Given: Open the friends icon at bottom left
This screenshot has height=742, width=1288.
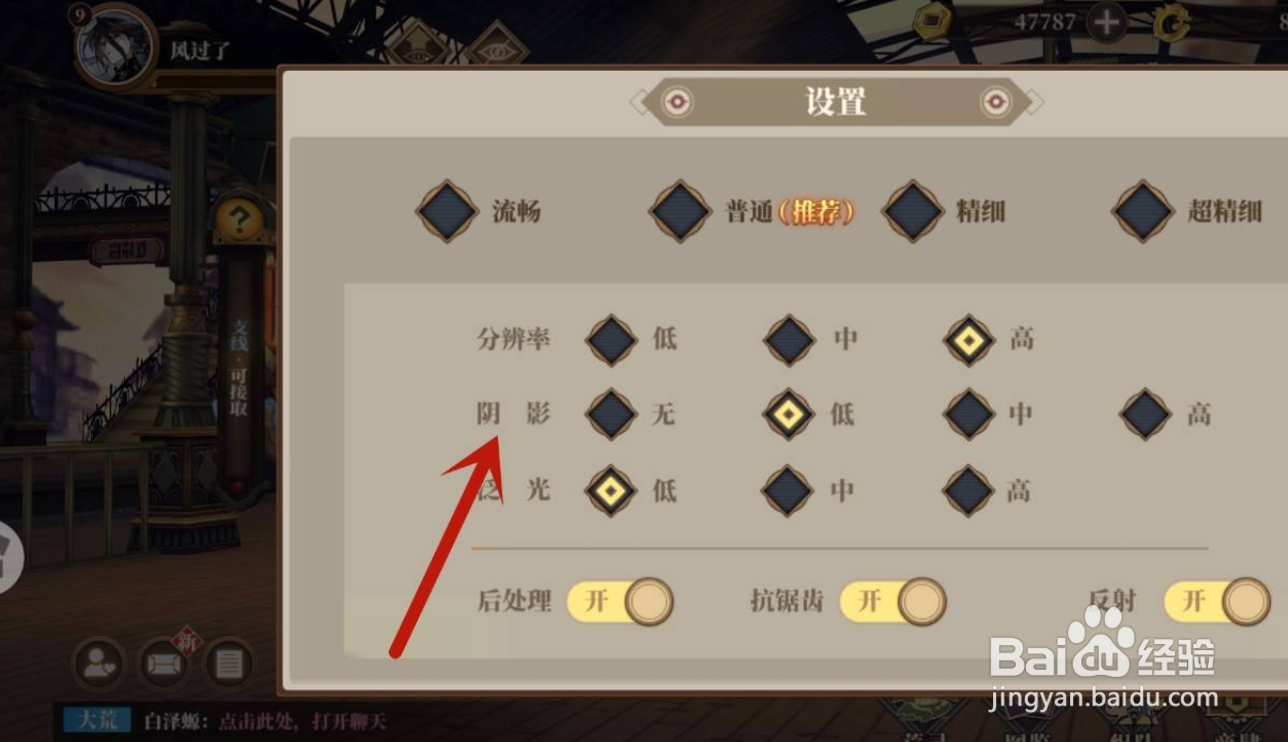Looking at the screenshot, I should click(99, 664).
